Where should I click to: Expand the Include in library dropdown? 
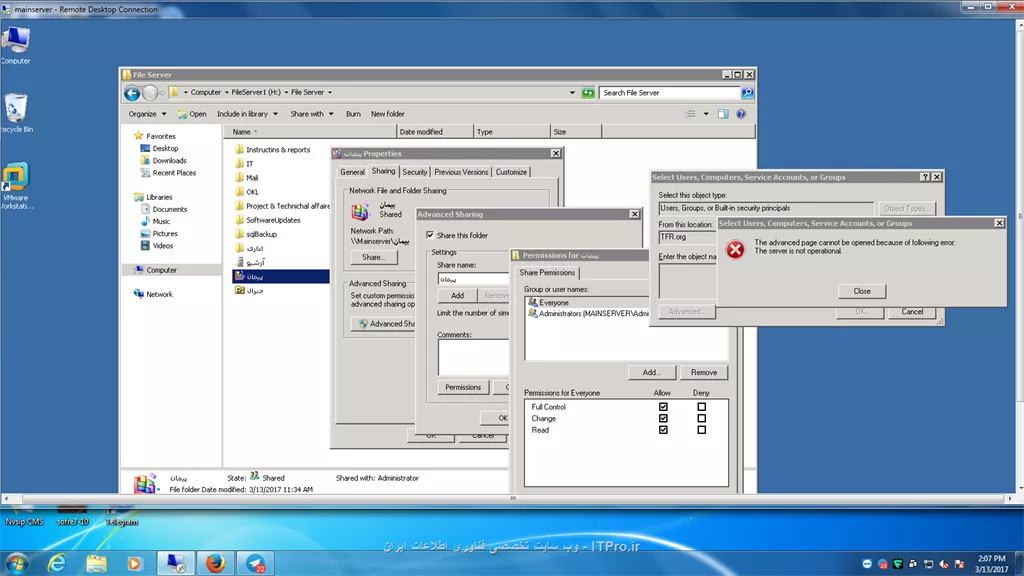click(248, 114)
